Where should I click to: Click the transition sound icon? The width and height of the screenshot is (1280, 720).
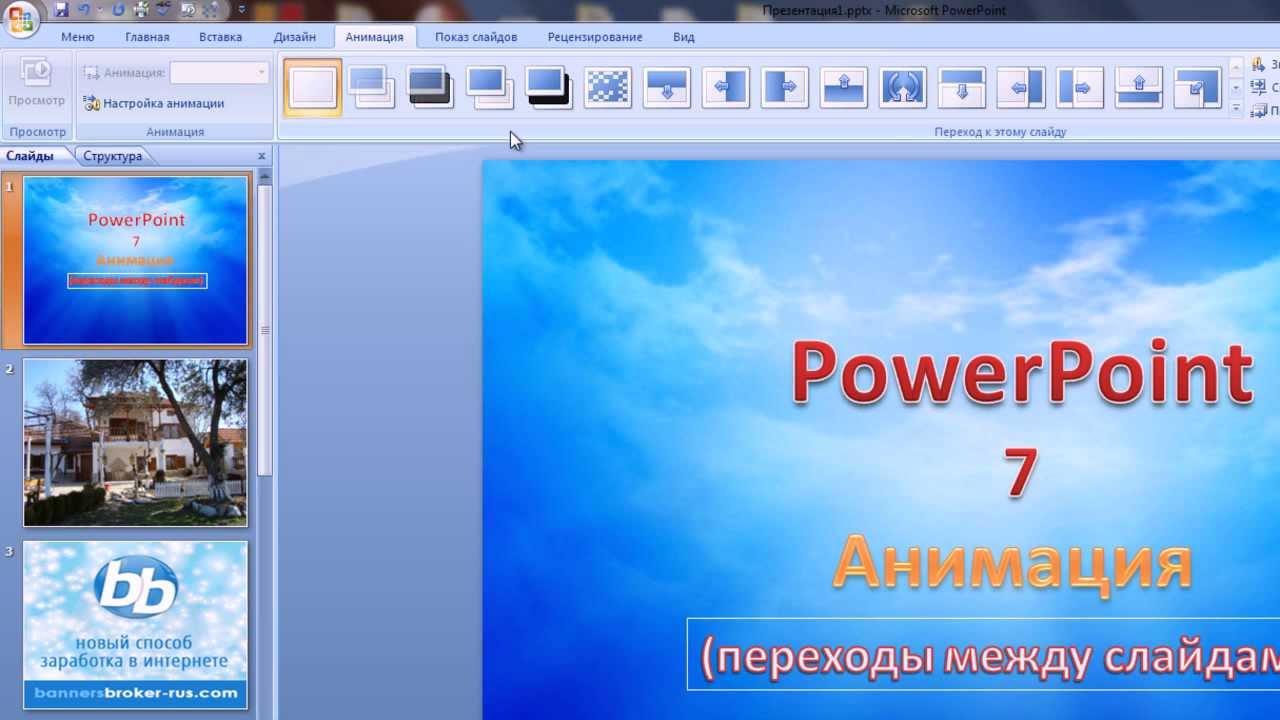pos(1259,65)
